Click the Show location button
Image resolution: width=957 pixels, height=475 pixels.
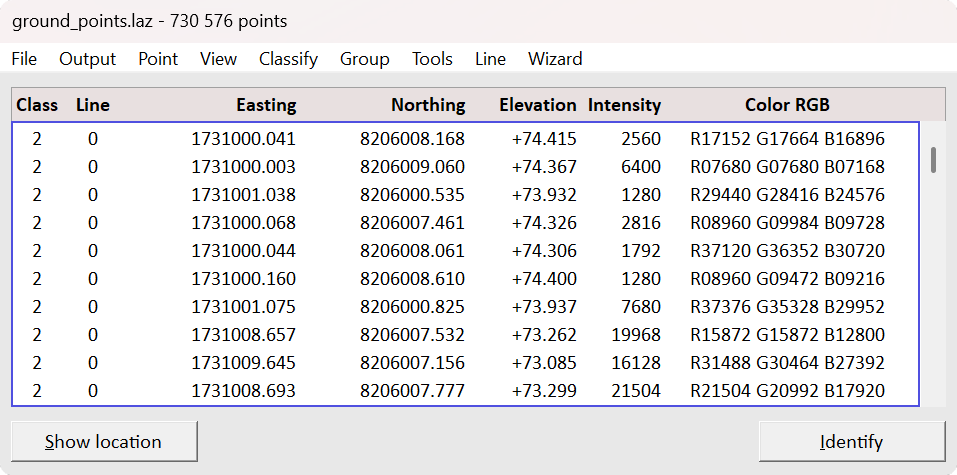pos(104,441)
